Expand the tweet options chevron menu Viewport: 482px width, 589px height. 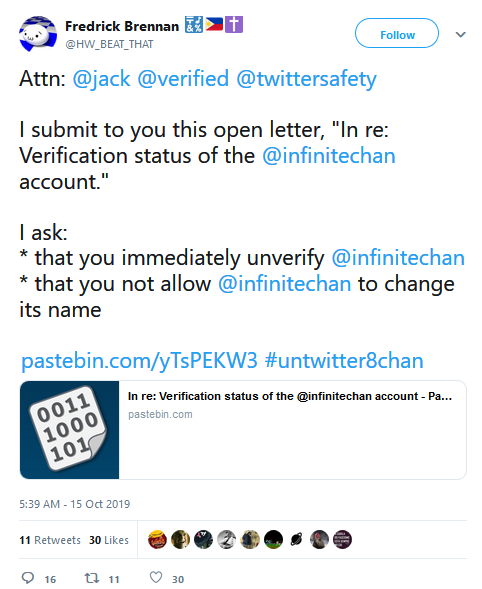tap(461, 35)
